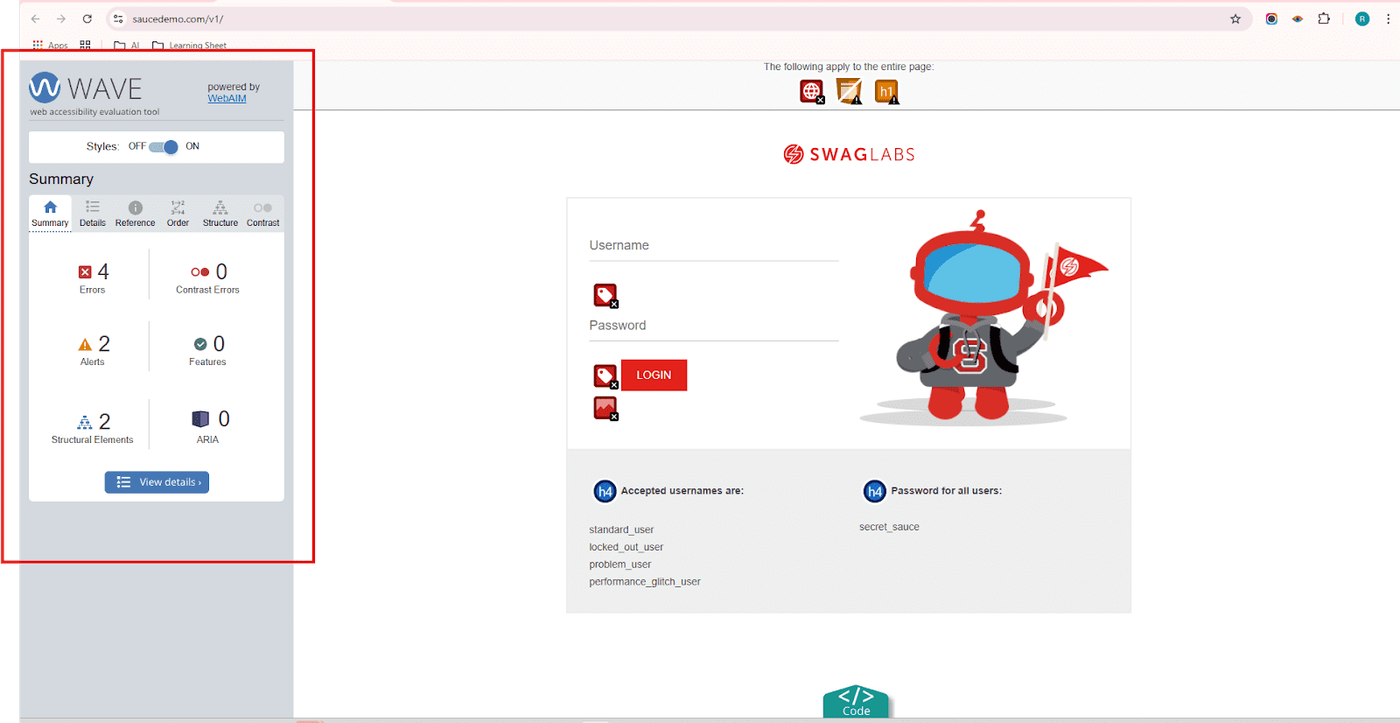Viewport: 1400px width, 723px height.
Task: Click the missing label icon beside LOGIN
Action: point(606,376)
